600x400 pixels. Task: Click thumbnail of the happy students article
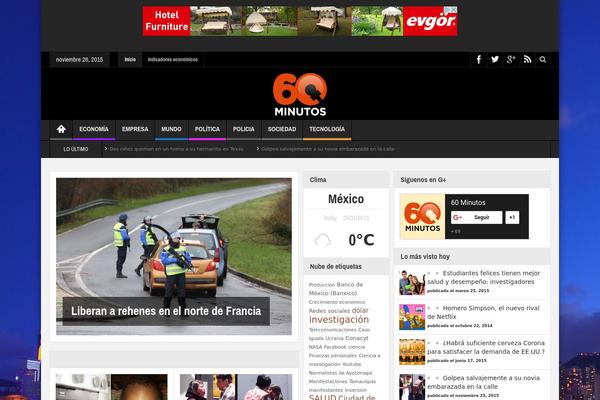[412, 282]
